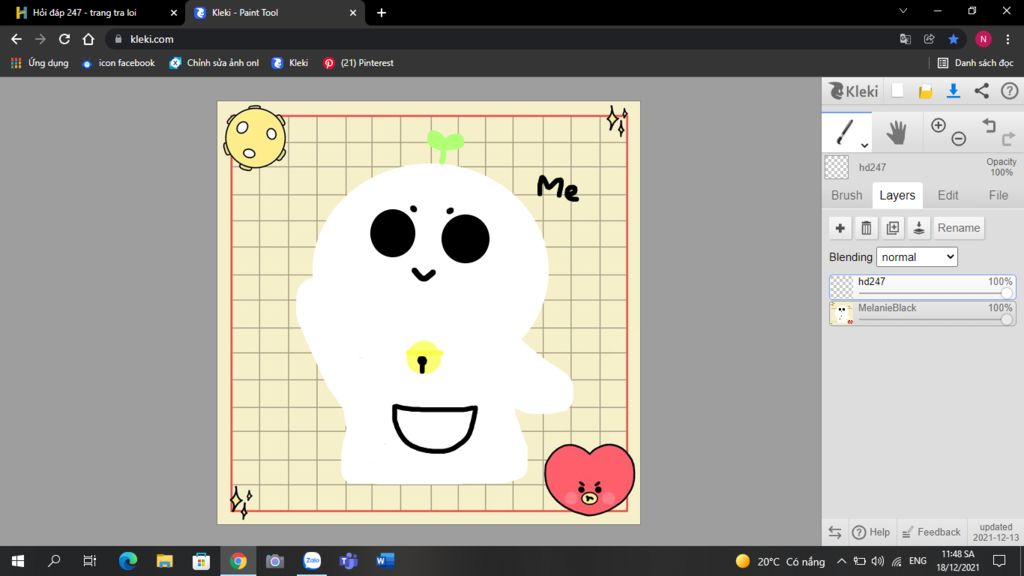Delete the selected layer with the trash icon
The width and height of the screenshot is (1024, 576).
pyautogui.click(x=866, y=228)
